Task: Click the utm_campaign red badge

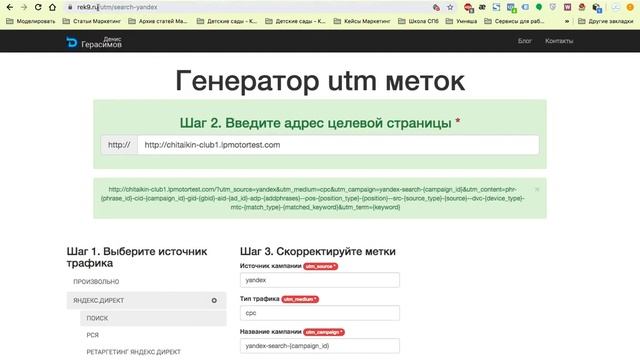Action: point(324,332)
